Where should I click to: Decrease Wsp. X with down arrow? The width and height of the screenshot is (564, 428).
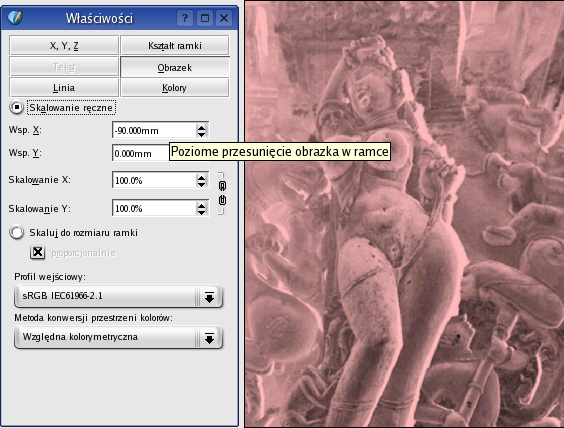[x=201, y=134]
